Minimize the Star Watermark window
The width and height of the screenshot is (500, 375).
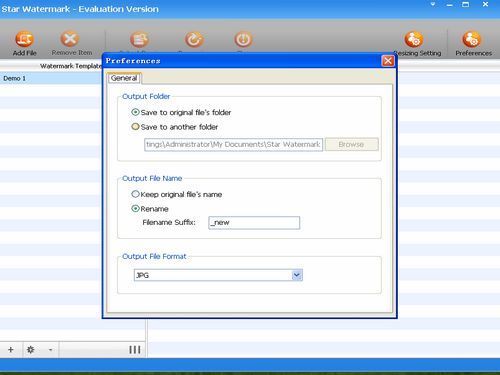click(x=449, y=5)
